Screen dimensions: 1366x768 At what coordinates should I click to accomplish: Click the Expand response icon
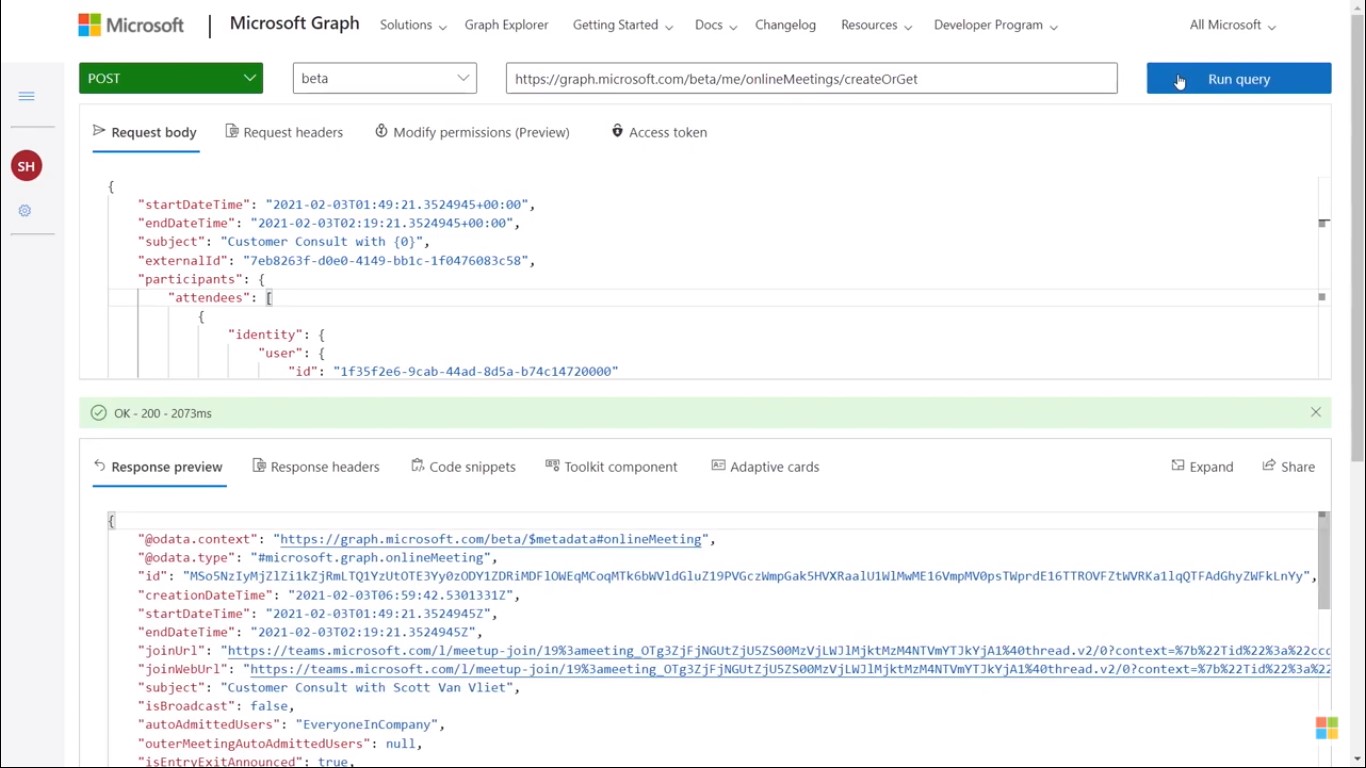1178,466
